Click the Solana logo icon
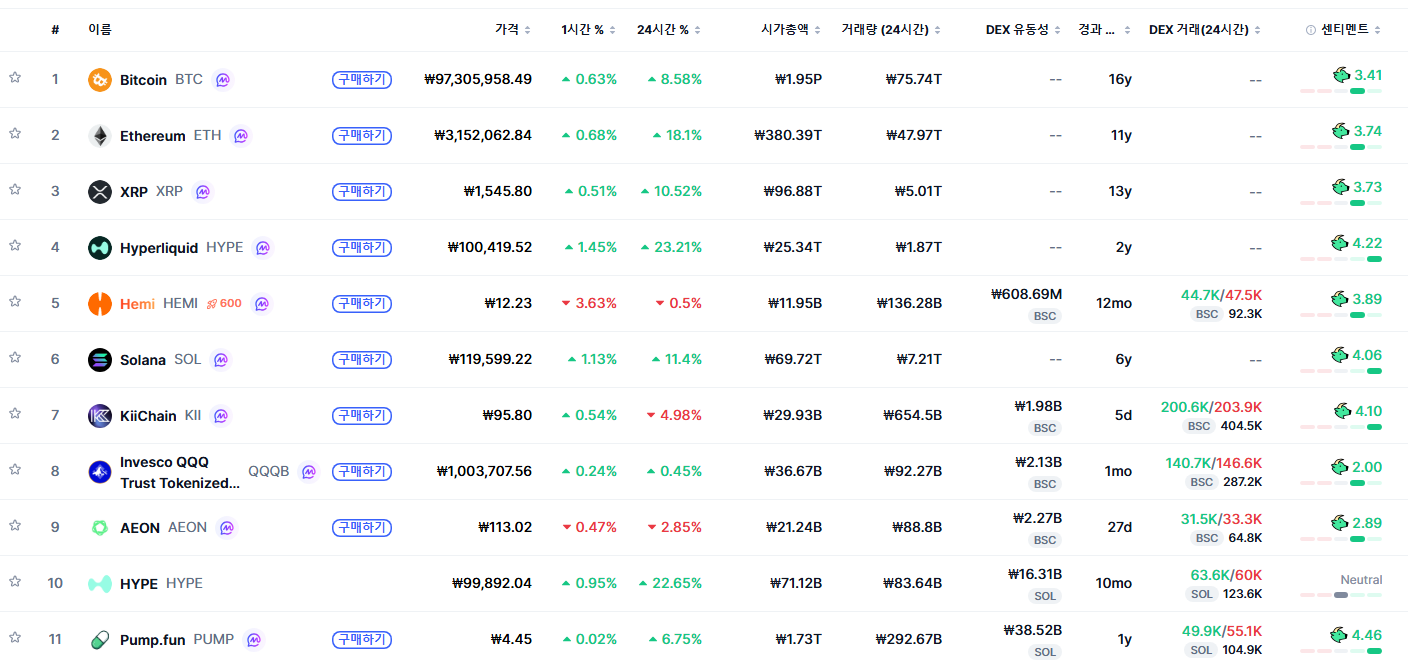The image size is (1424, 660). (100, 360)
